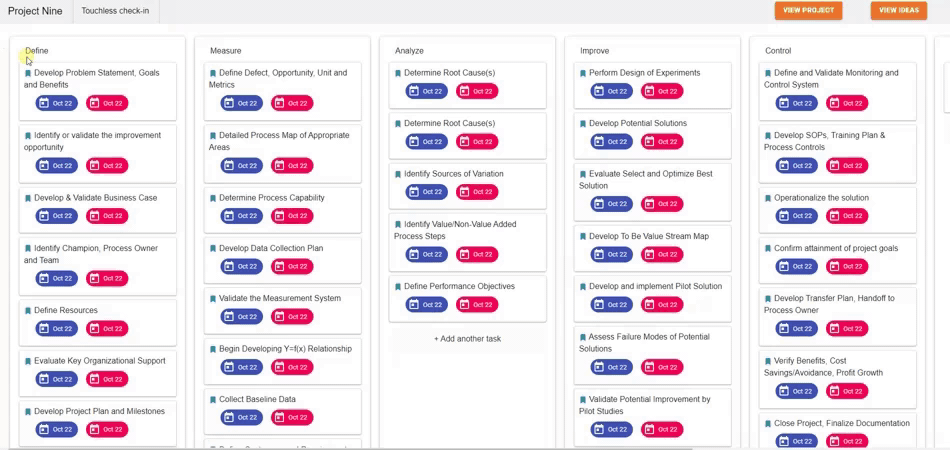
Task: Click red calendar chip on Determine Process Capability
Action: (x=292, y=216)
